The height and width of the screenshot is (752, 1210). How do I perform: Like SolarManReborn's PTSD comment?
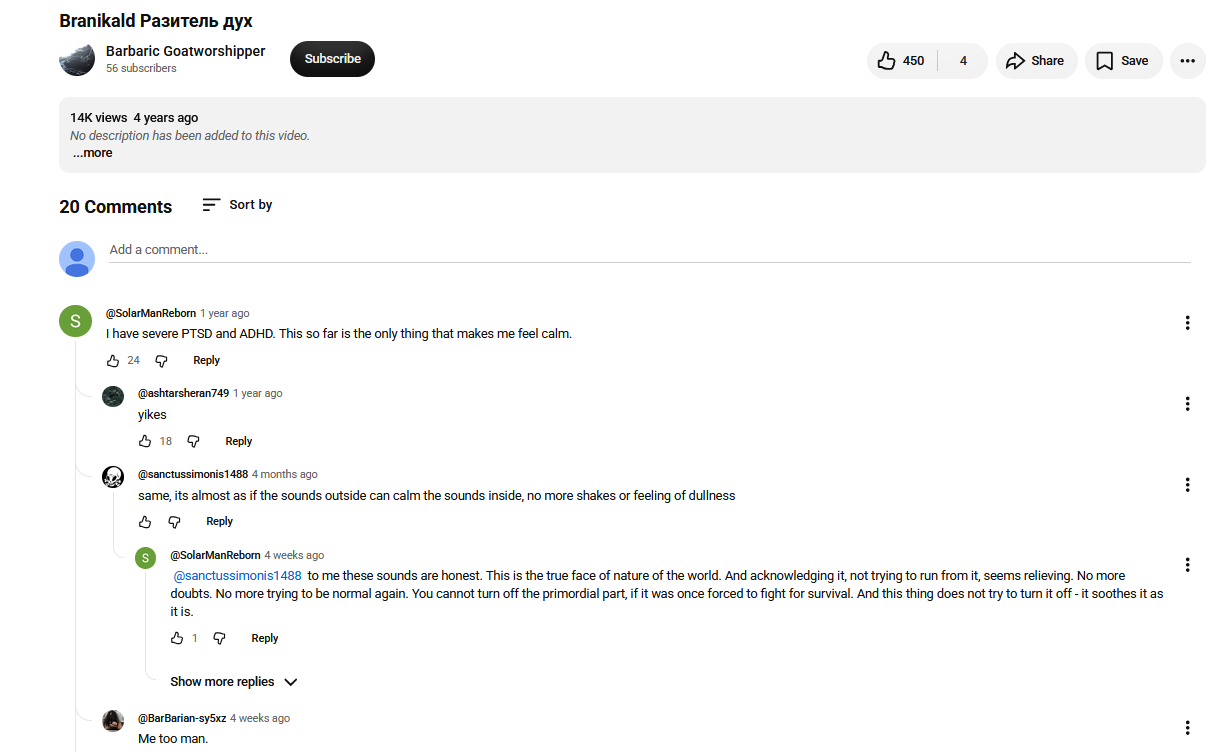(113, 361)
